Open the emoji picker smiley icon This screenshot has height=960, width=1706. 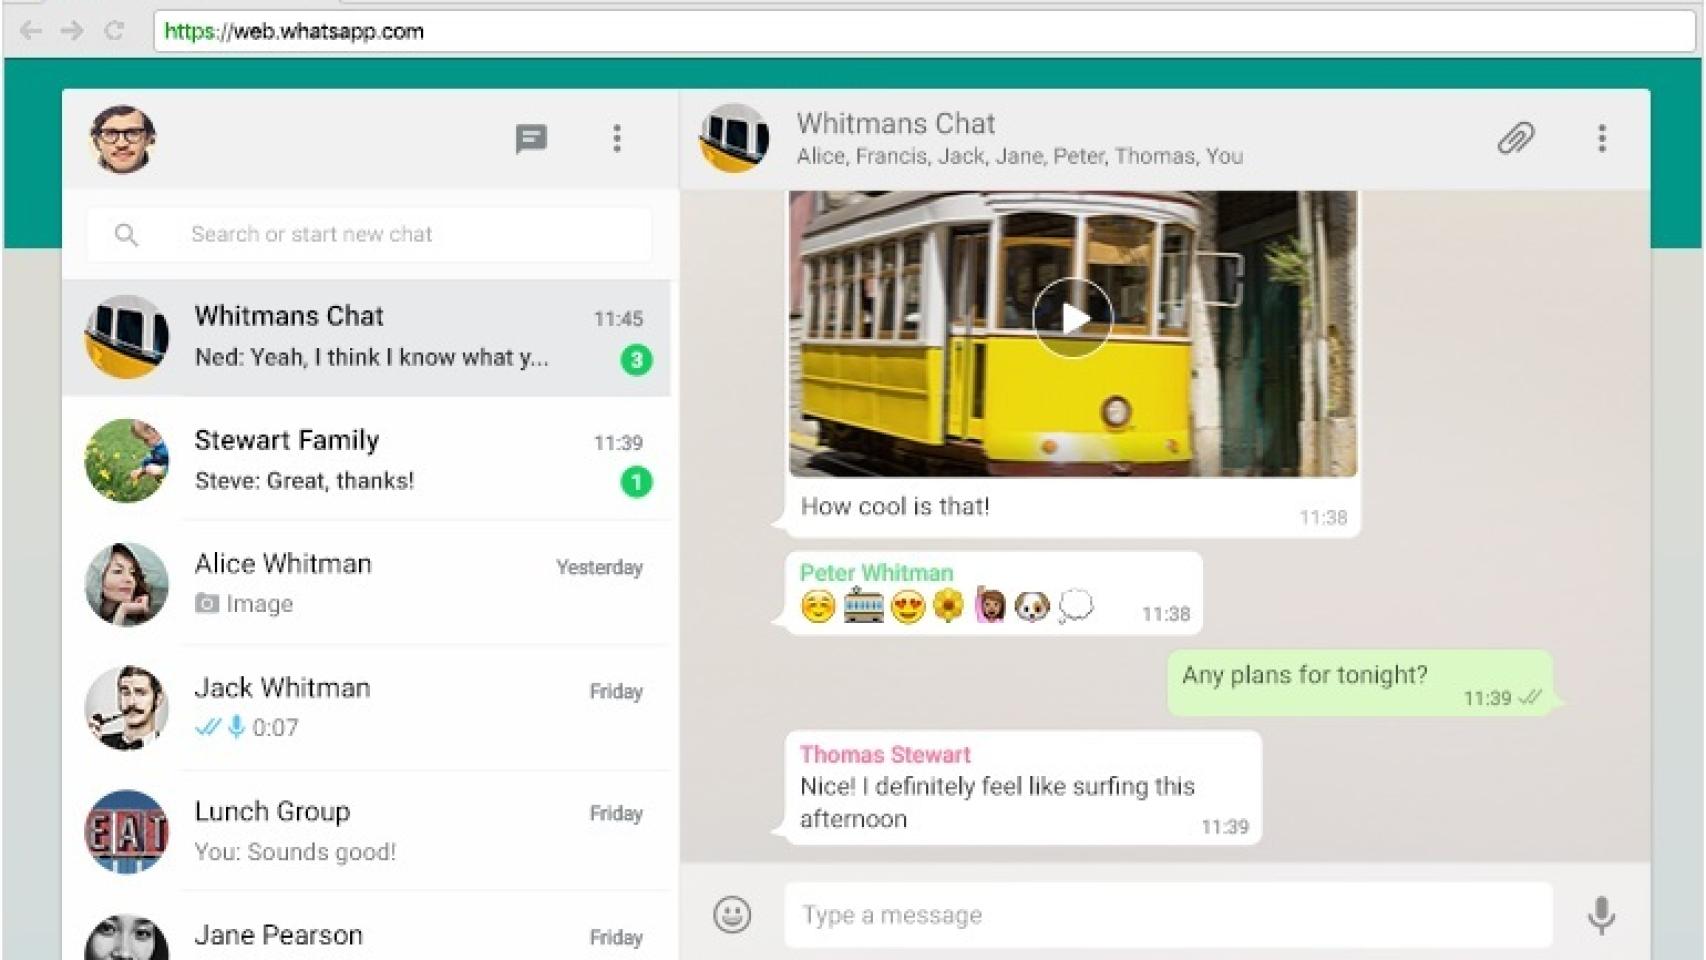tap(732, 914)
